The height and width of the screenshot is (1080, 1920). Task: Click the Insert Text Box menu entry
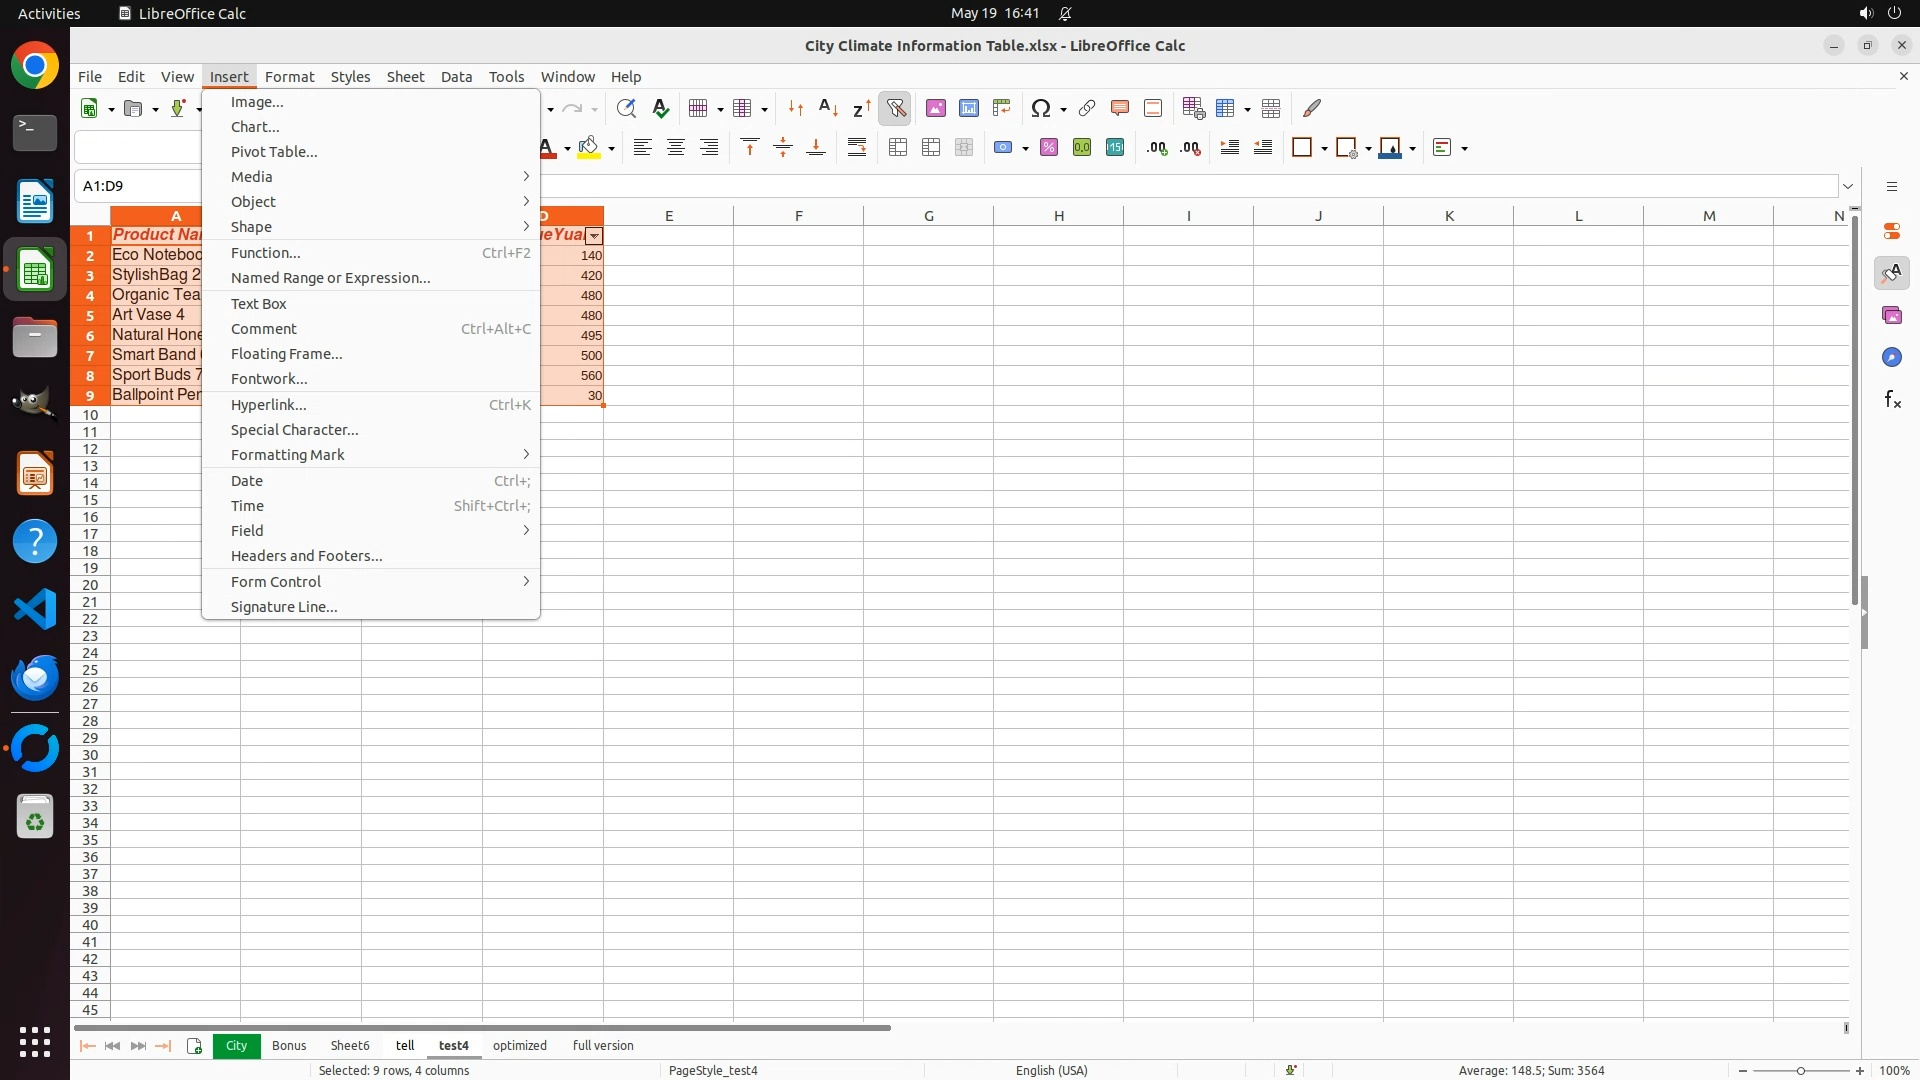[258, 304]
